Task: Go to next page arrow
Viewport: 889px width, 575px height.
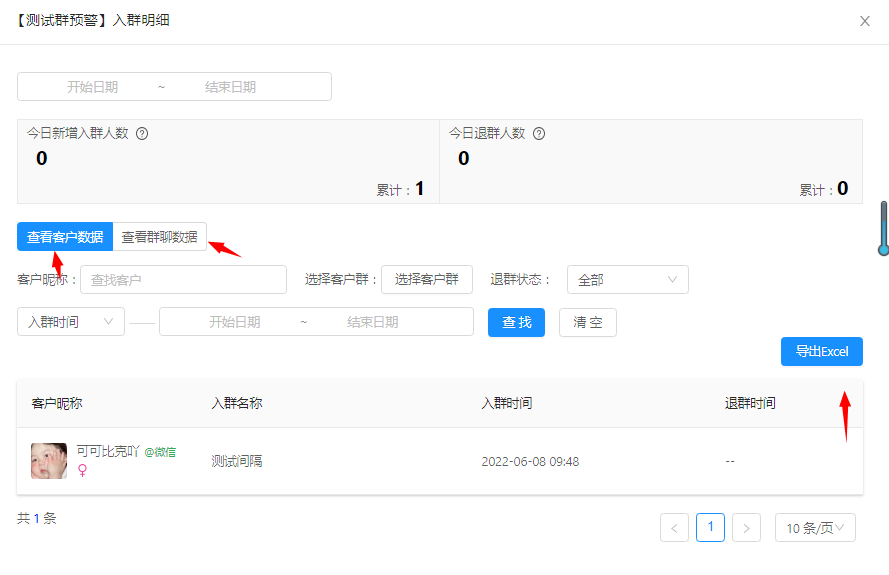Action: [746, 528]
